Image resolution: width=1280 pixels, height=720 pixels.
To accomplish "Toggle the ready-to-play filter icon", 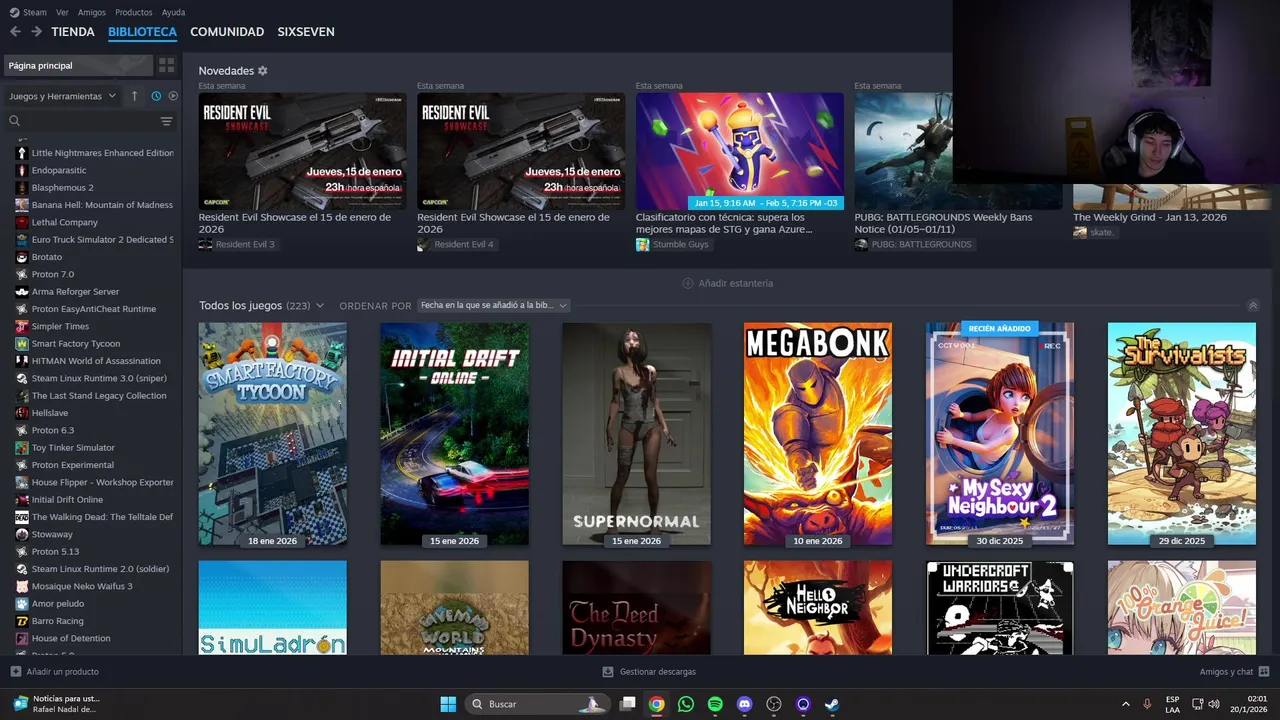I will pyautogui.click(x=173, y=96).
